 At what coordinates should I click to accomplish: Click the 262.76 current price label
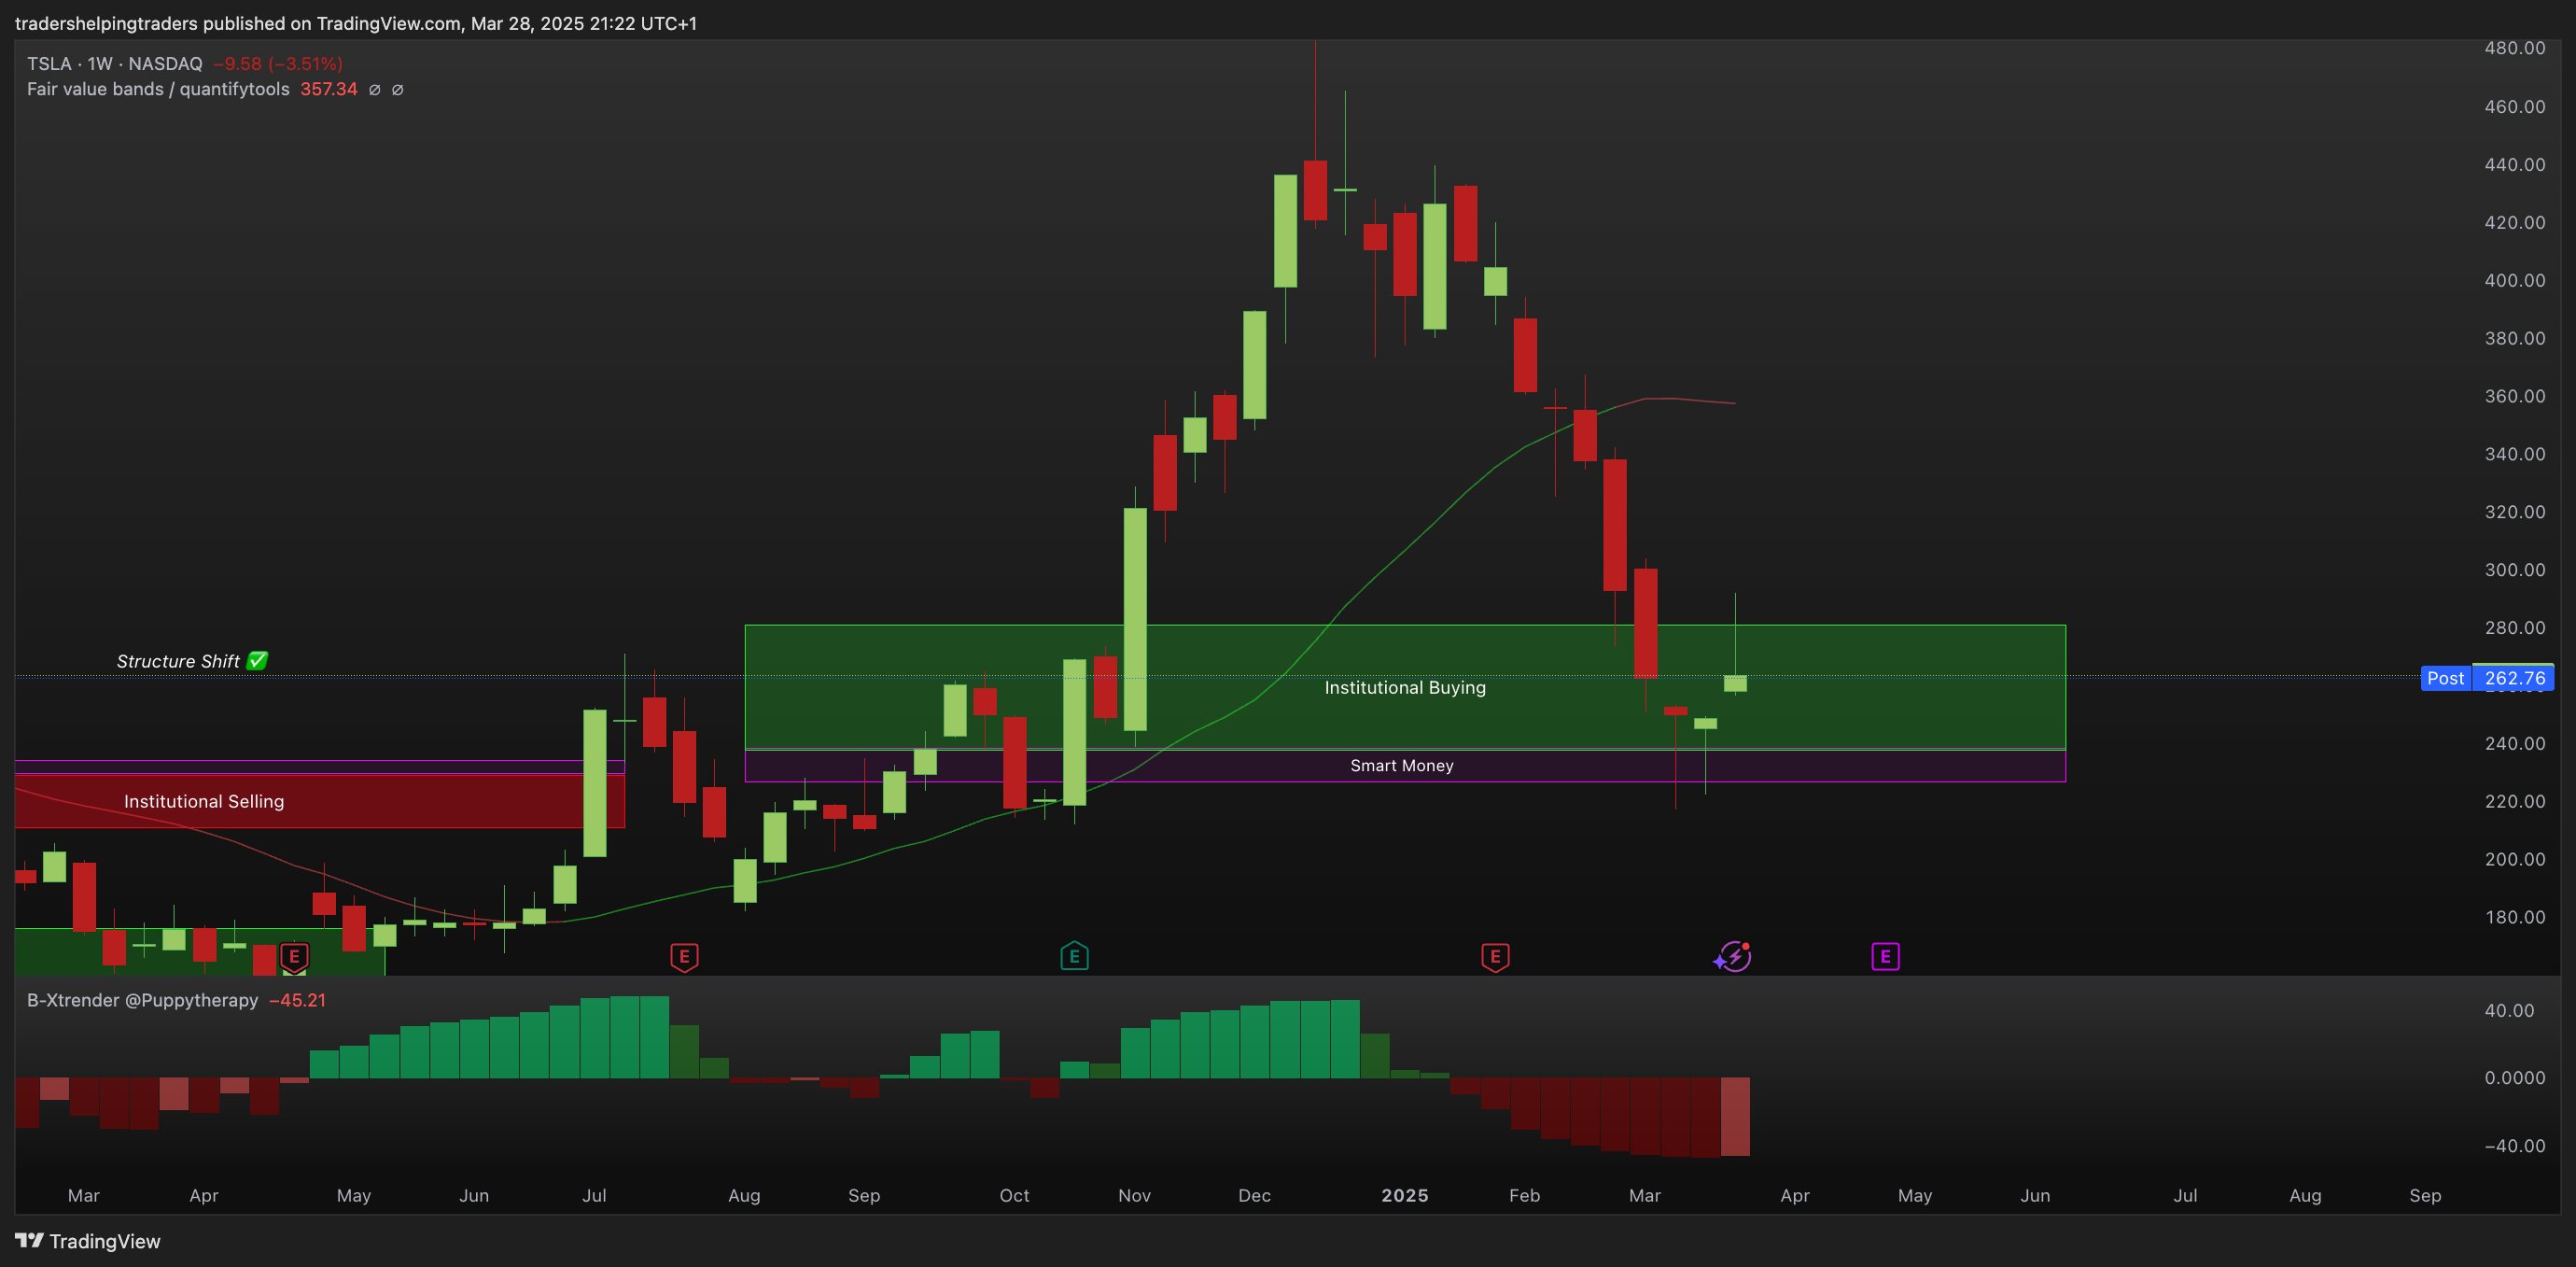(2514, 678)
